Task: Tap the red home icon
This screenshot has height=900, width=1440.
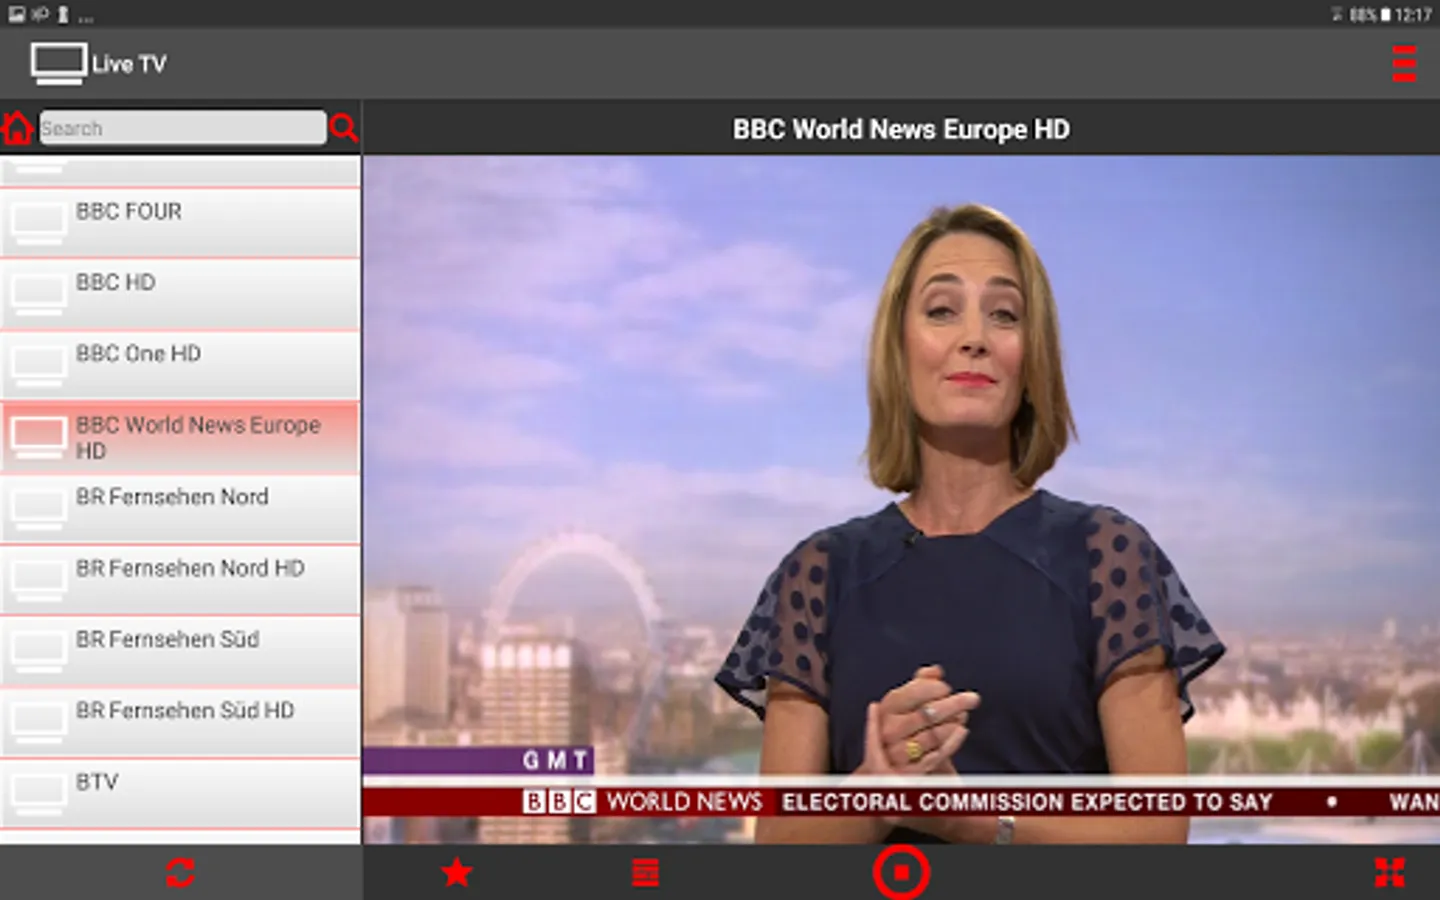Action: tap(17, 128)
